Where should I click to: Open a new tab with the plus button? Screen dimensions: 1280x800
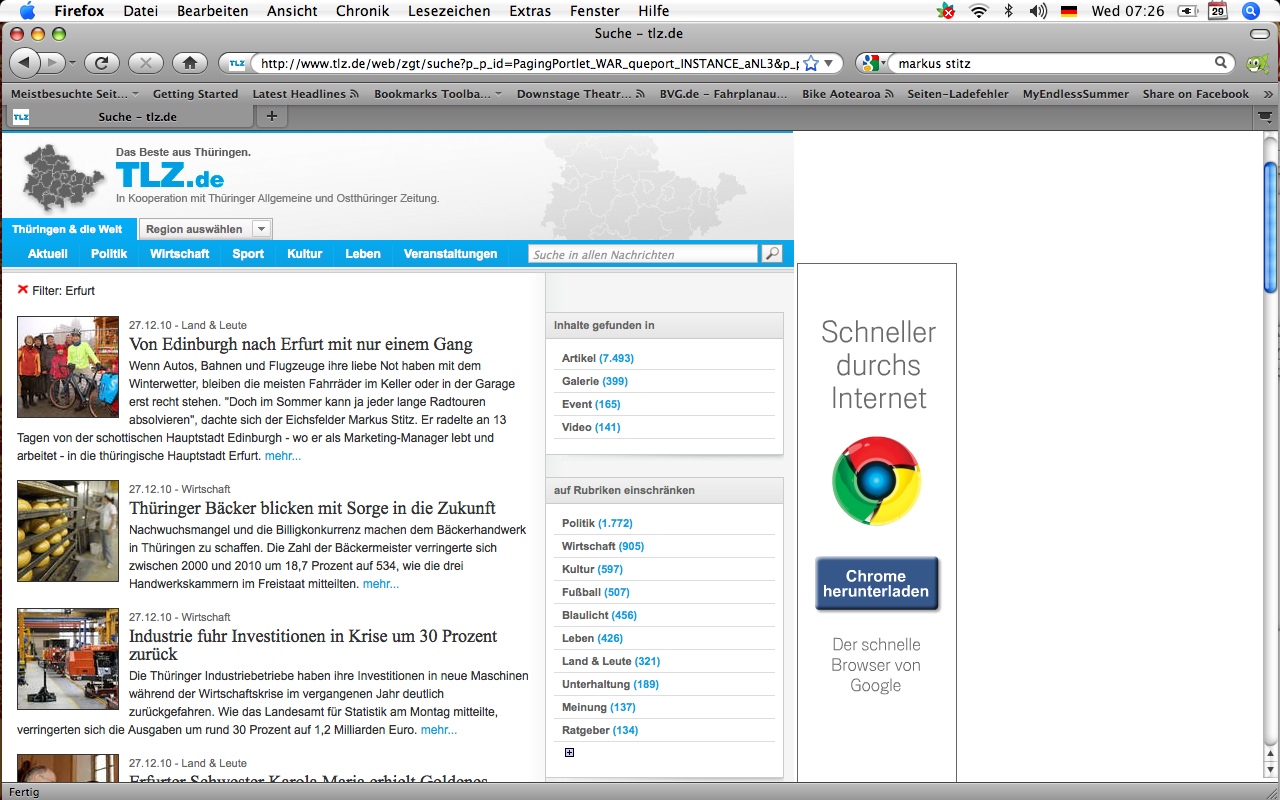[x=271, y=117]
